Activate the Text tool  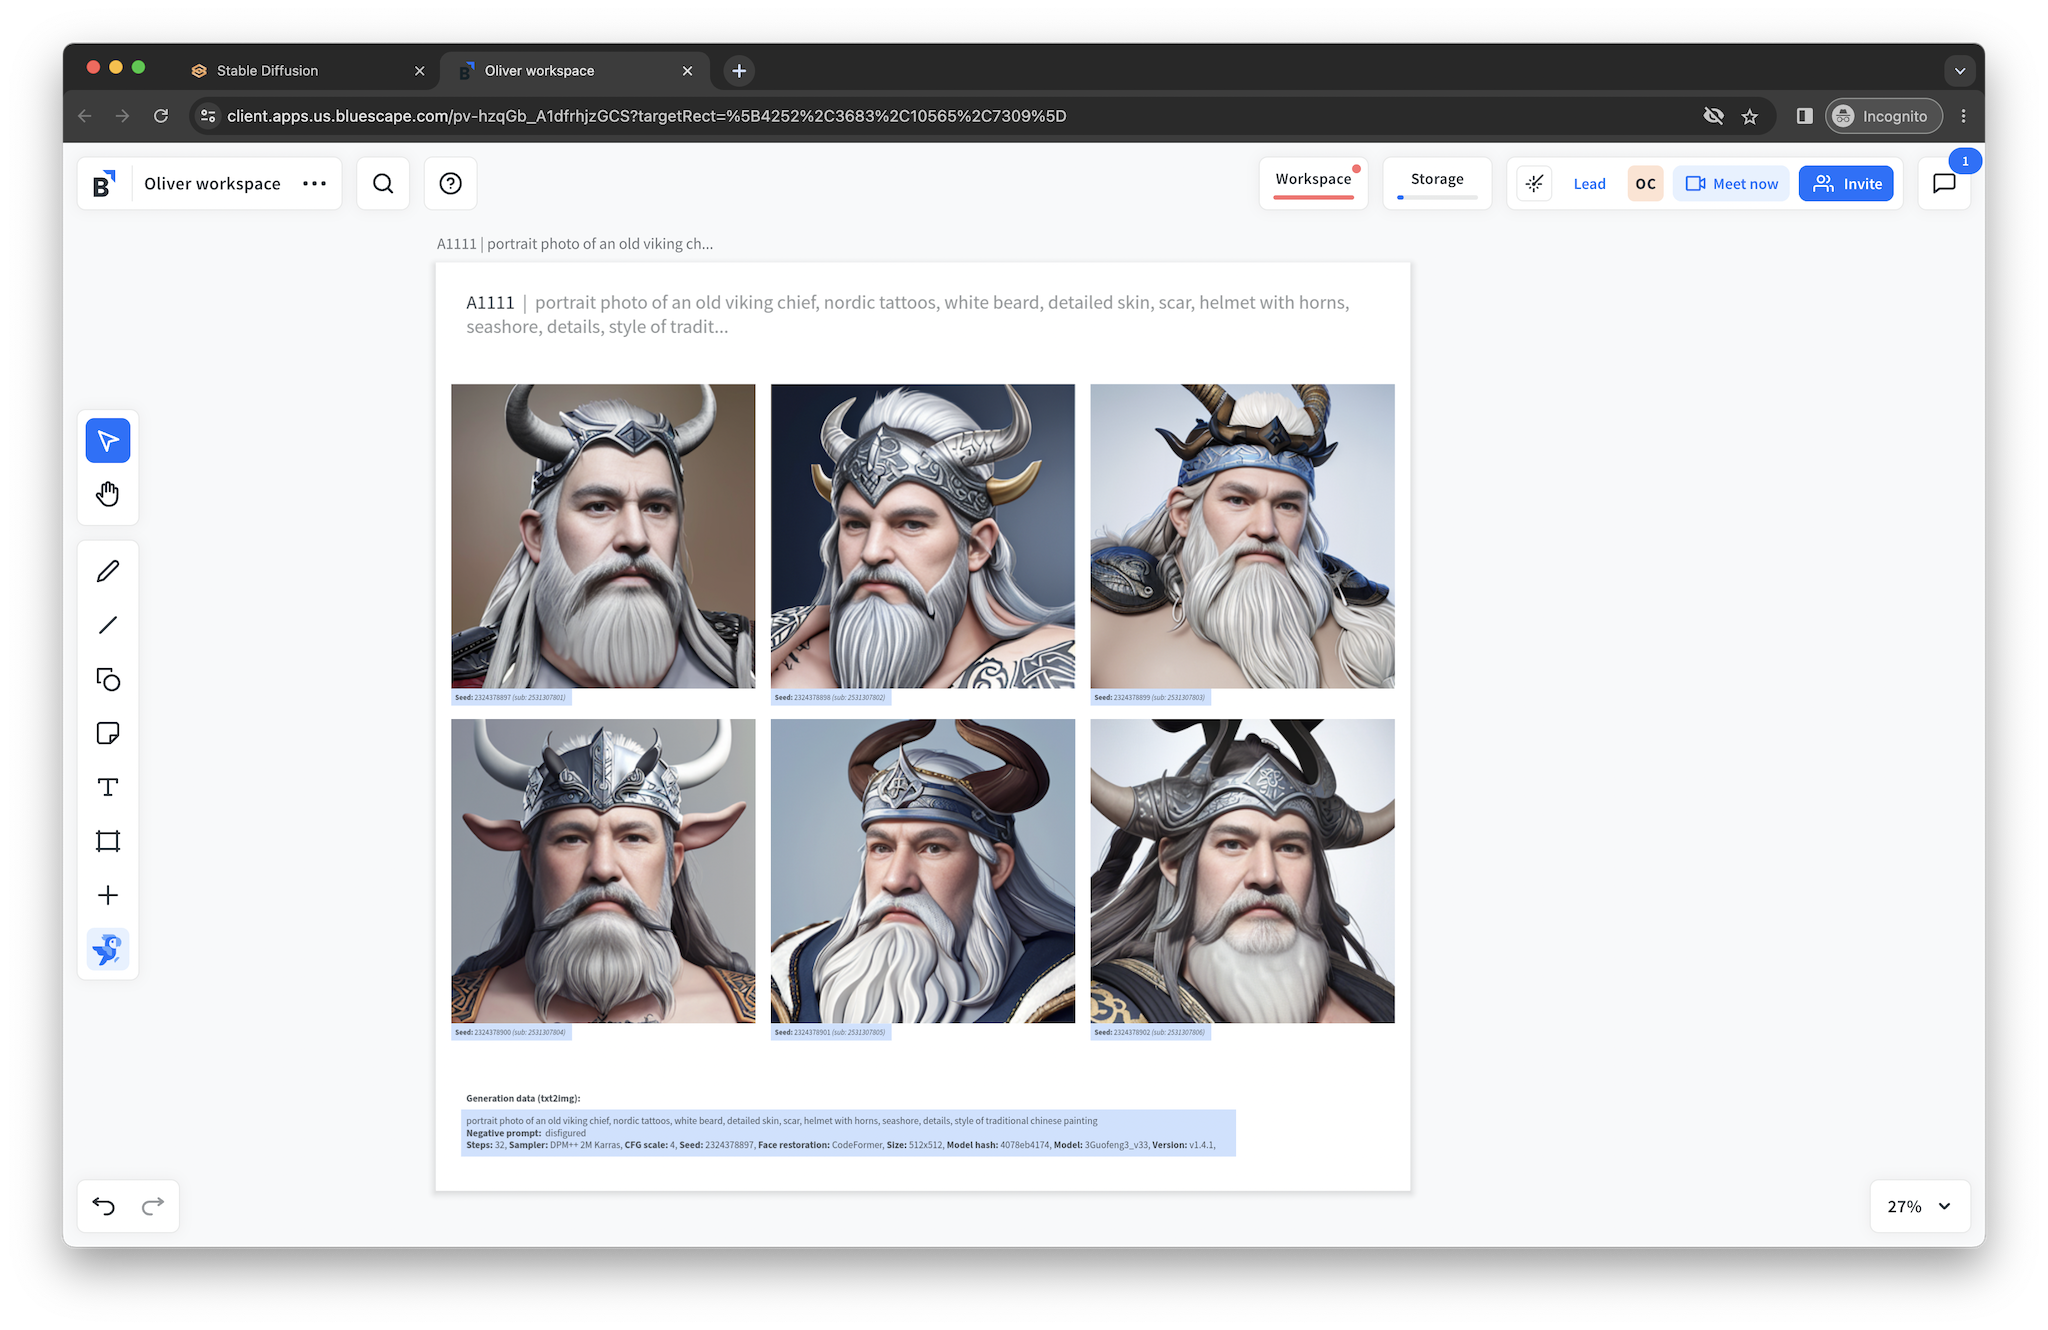[x=108, y=787]
